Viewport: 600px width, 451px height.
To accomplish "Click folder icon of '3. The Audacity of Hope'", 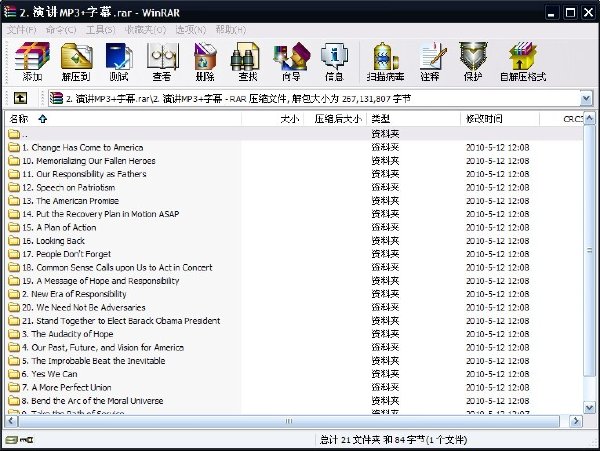I will point(14,334).
